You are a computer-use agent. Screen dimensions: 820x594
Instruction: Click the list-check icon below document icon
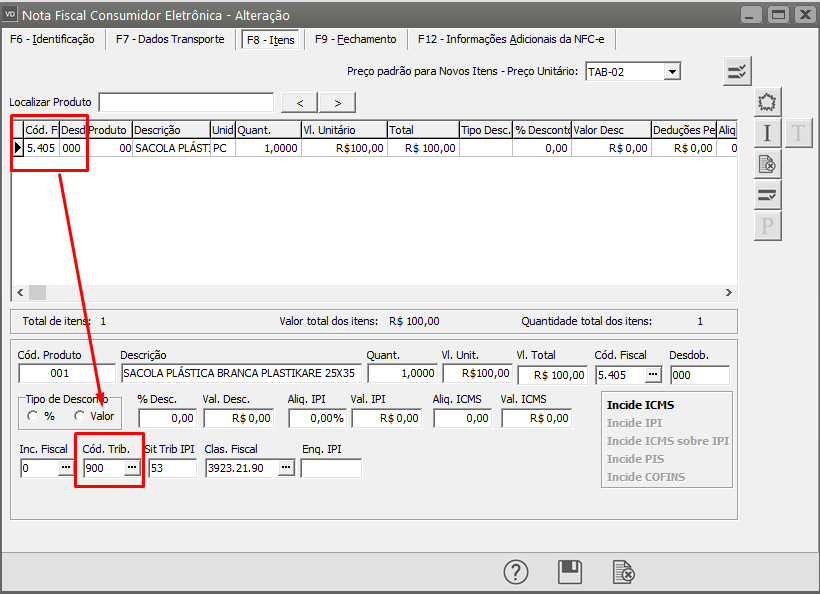(x=767, y=195)
